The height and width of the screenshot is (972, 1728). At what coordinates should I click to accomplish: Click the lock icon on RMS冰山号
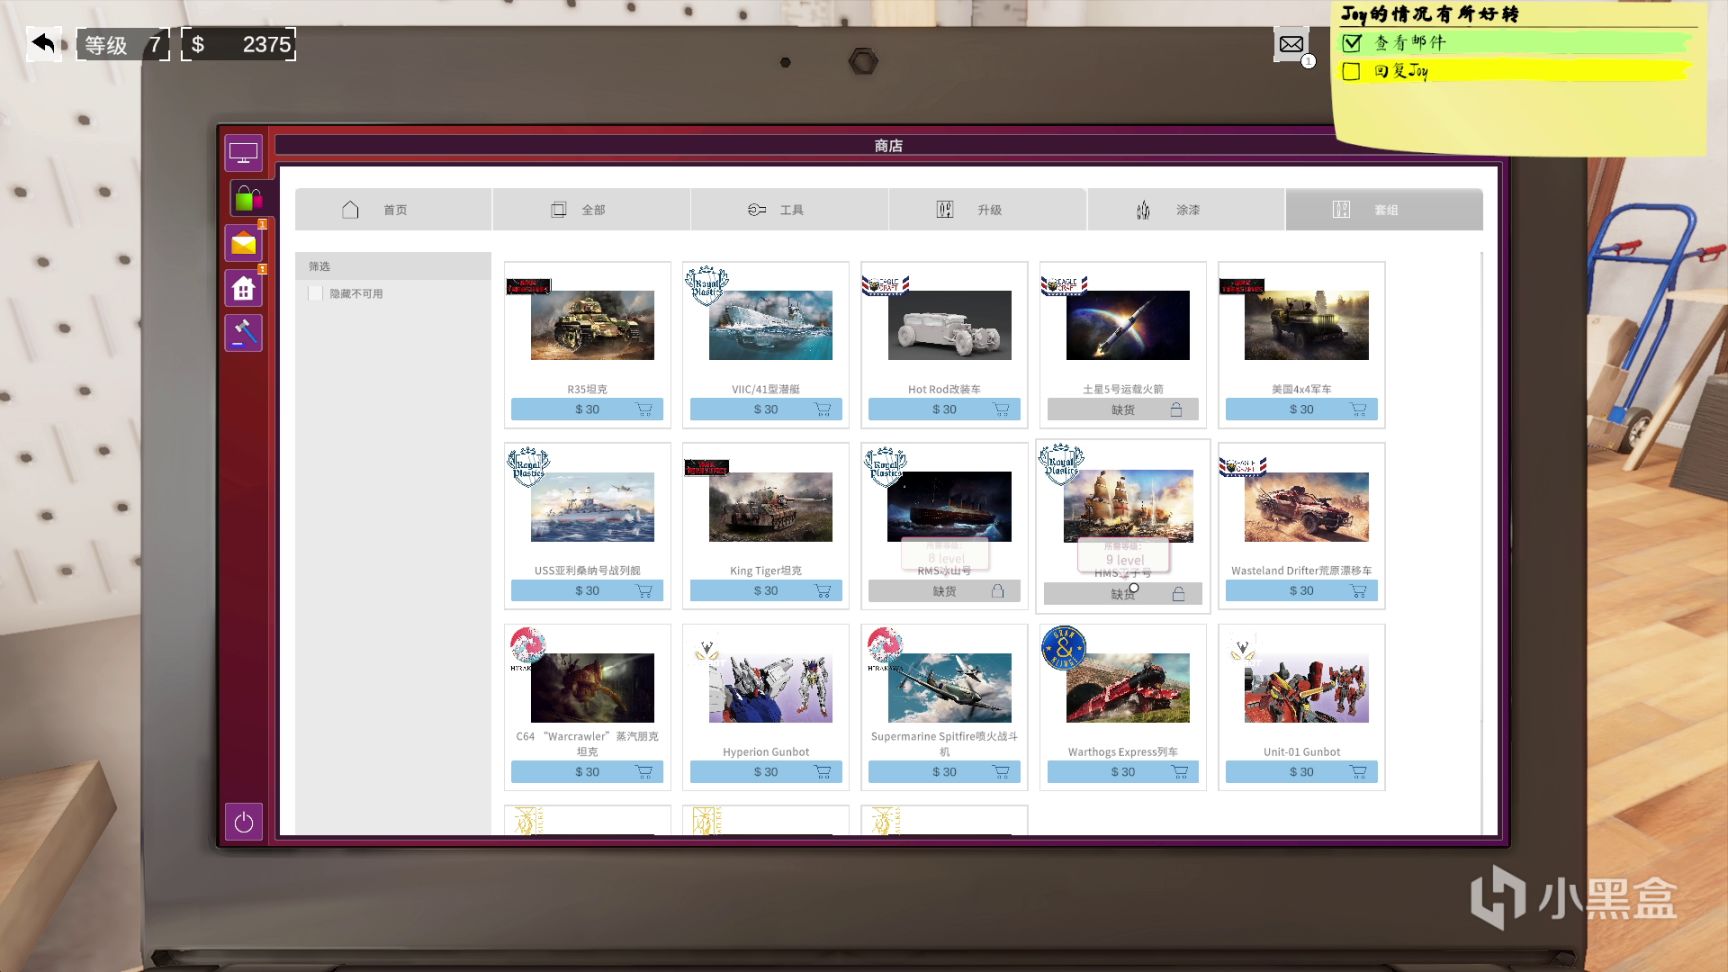coord(998,591)
